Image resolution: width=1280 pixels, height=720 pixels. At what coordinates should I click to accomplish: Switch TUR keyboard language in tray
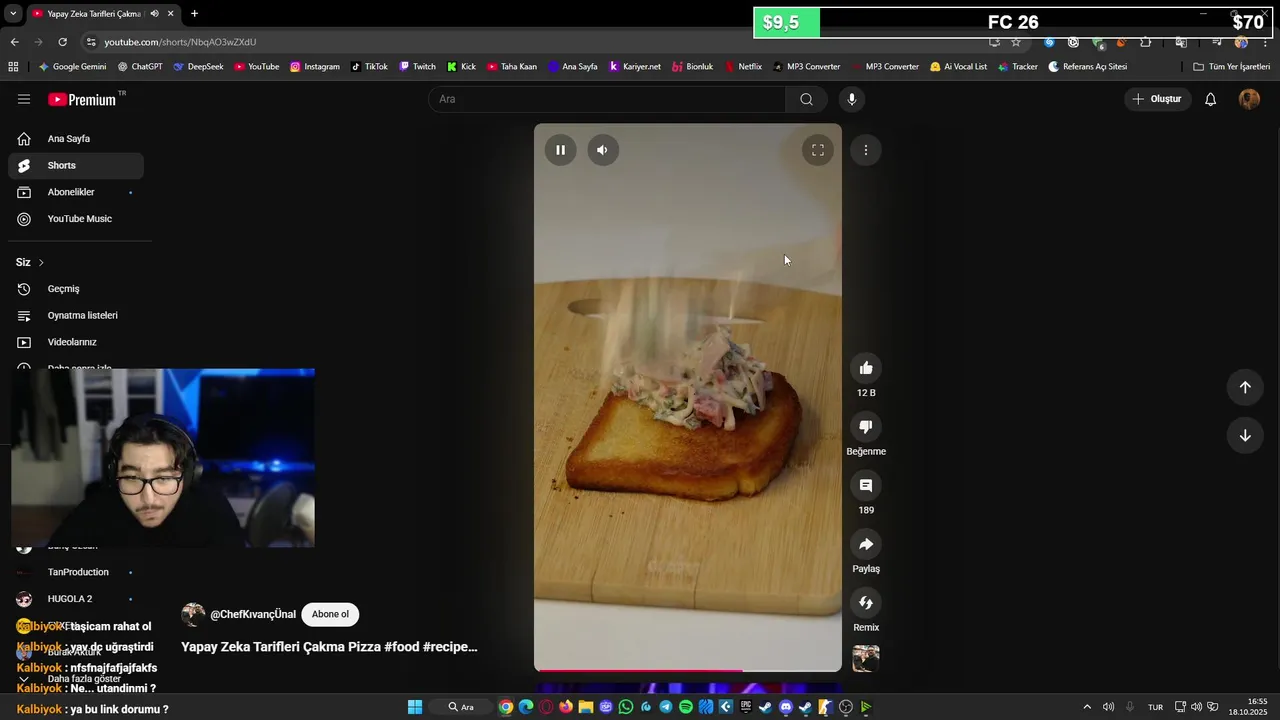pos(1155,707)
